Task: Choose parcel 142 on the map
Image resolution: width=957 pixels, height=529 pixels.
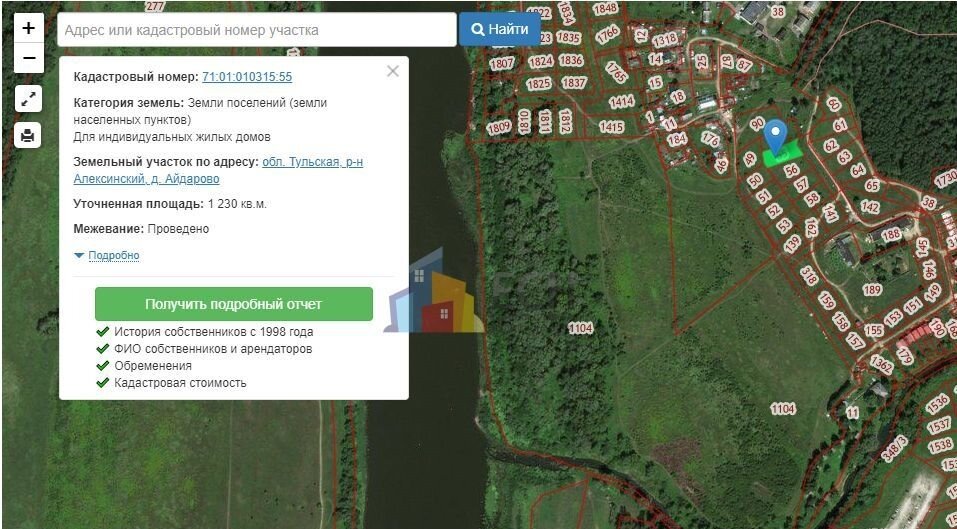Action: tap(869, 208)
